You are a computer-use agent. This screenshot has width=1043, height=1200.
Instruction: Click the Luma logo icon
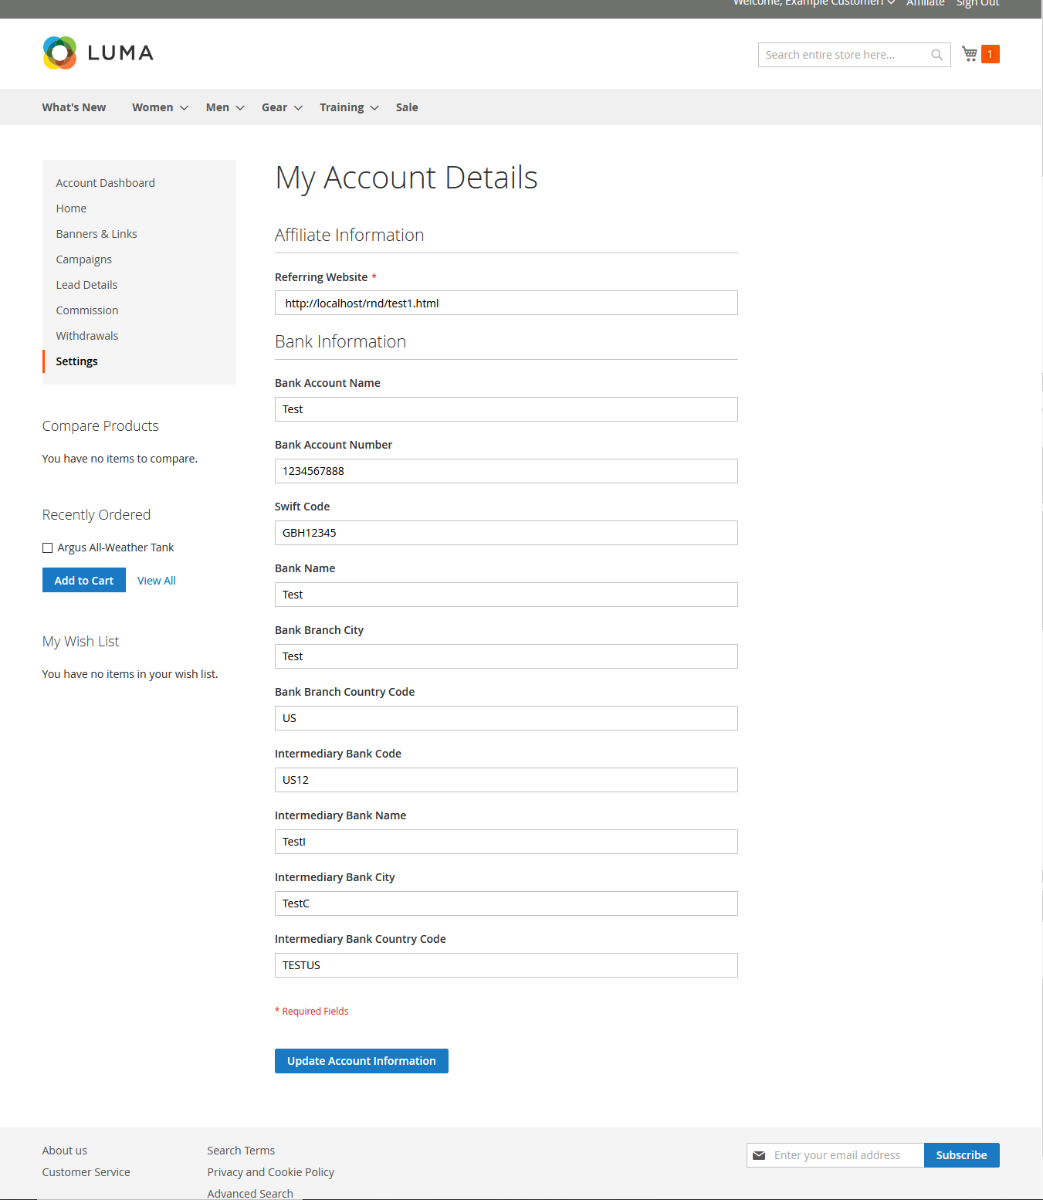point(60,53)
